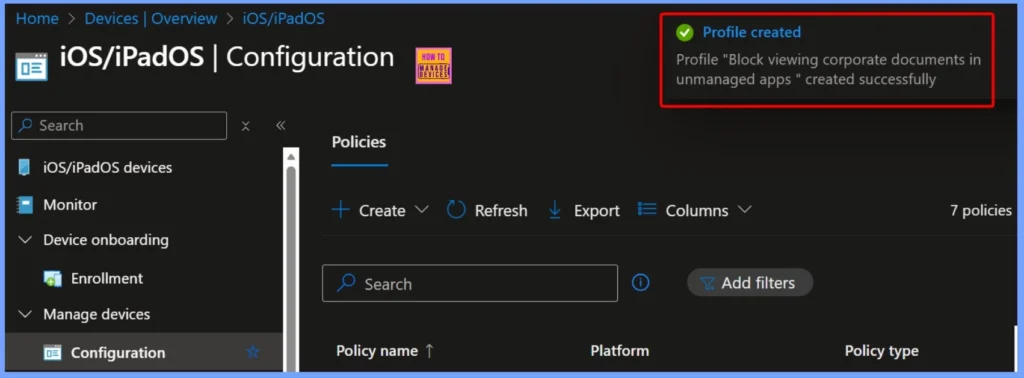This screenshot has height=378, width=1024.
Task: Collapse the Device onboarding section
Action: pos(25,240)
